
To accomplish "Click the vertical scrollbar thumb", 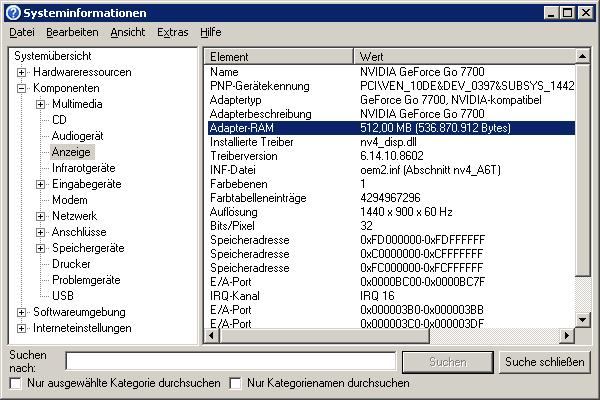I will pos(582,170).
